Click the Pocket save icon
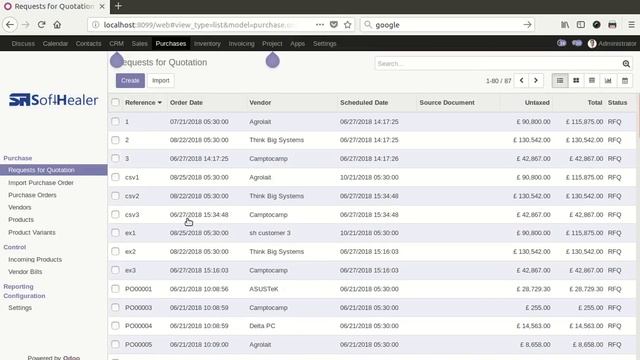The height and width of the screenshot is (360, 640). tap(334, 25)
